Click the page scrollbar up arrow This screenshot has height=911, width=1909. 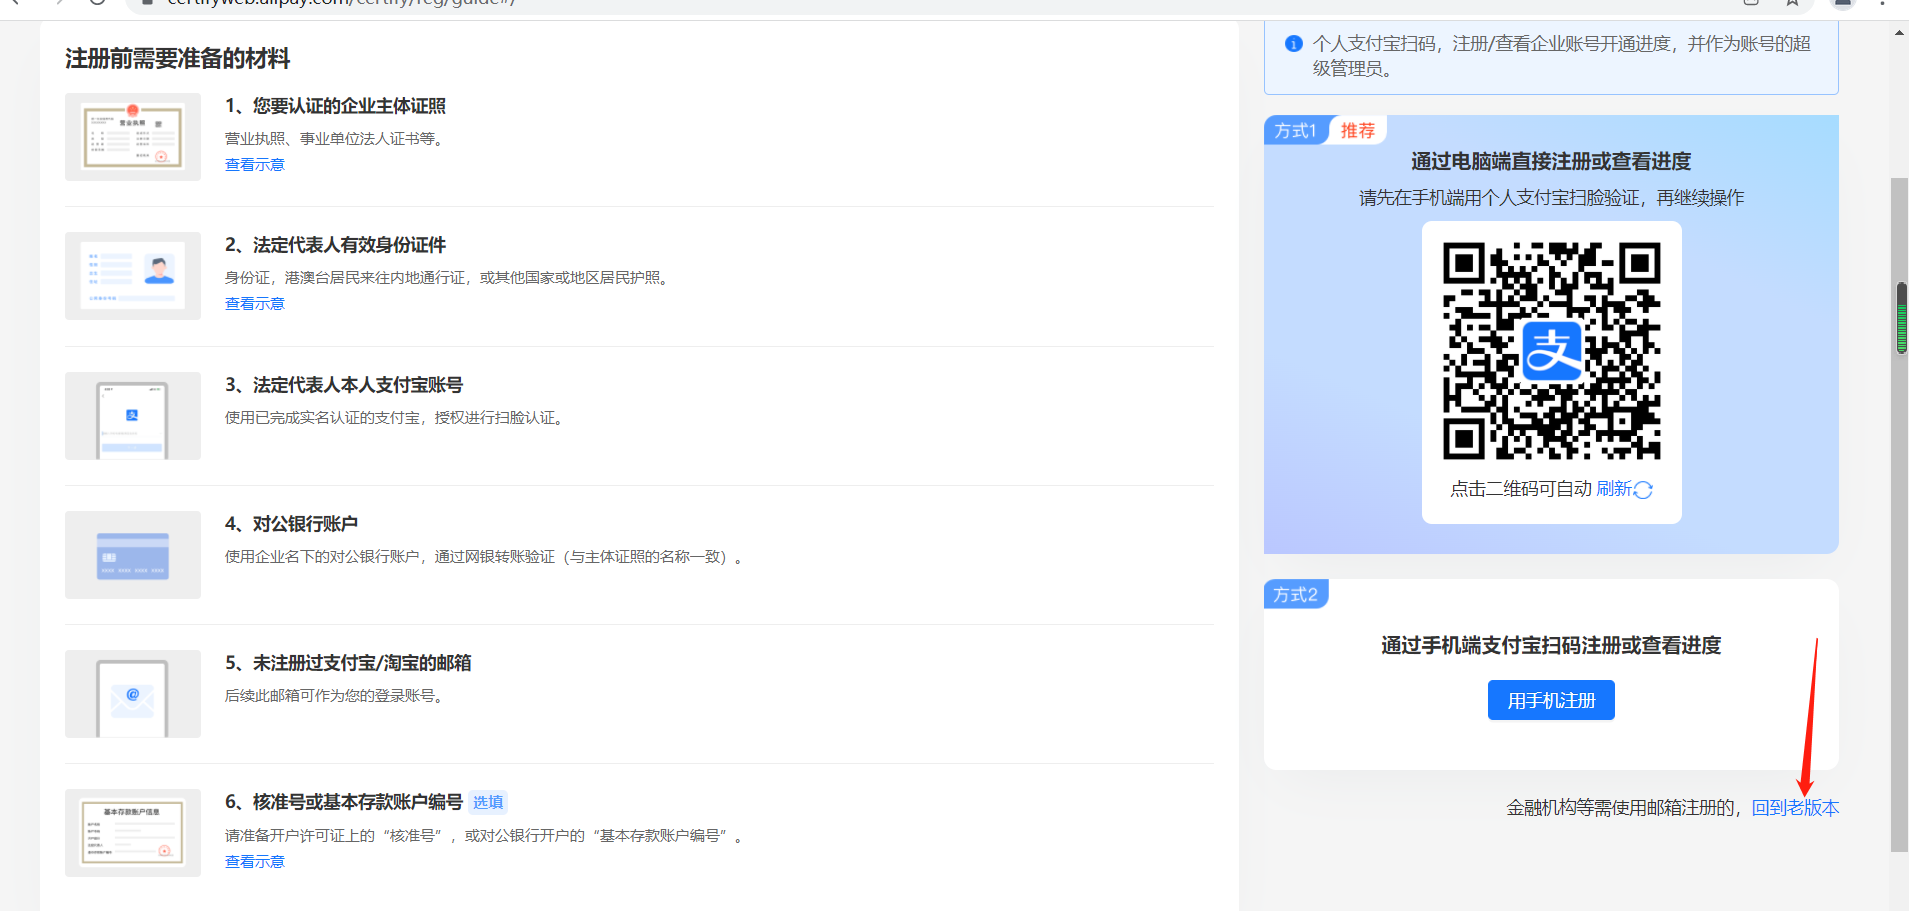pos(1899,33)
